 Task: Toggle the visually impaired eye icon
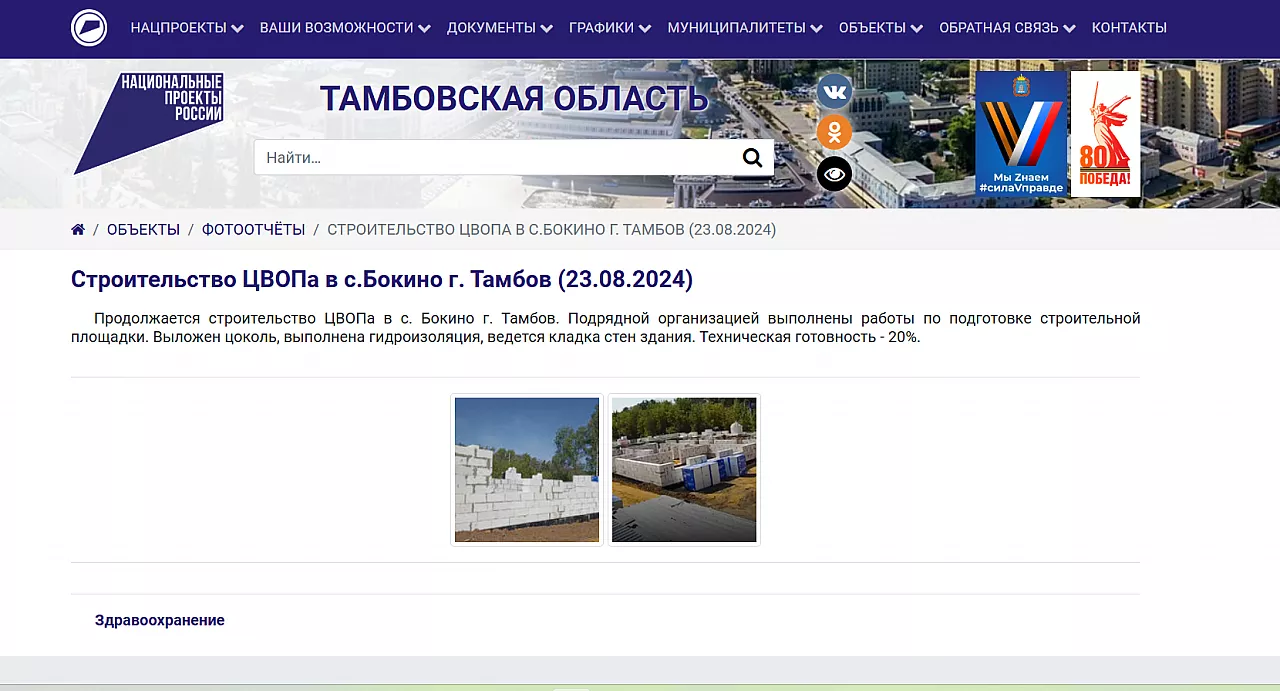[x=834, y=174]
